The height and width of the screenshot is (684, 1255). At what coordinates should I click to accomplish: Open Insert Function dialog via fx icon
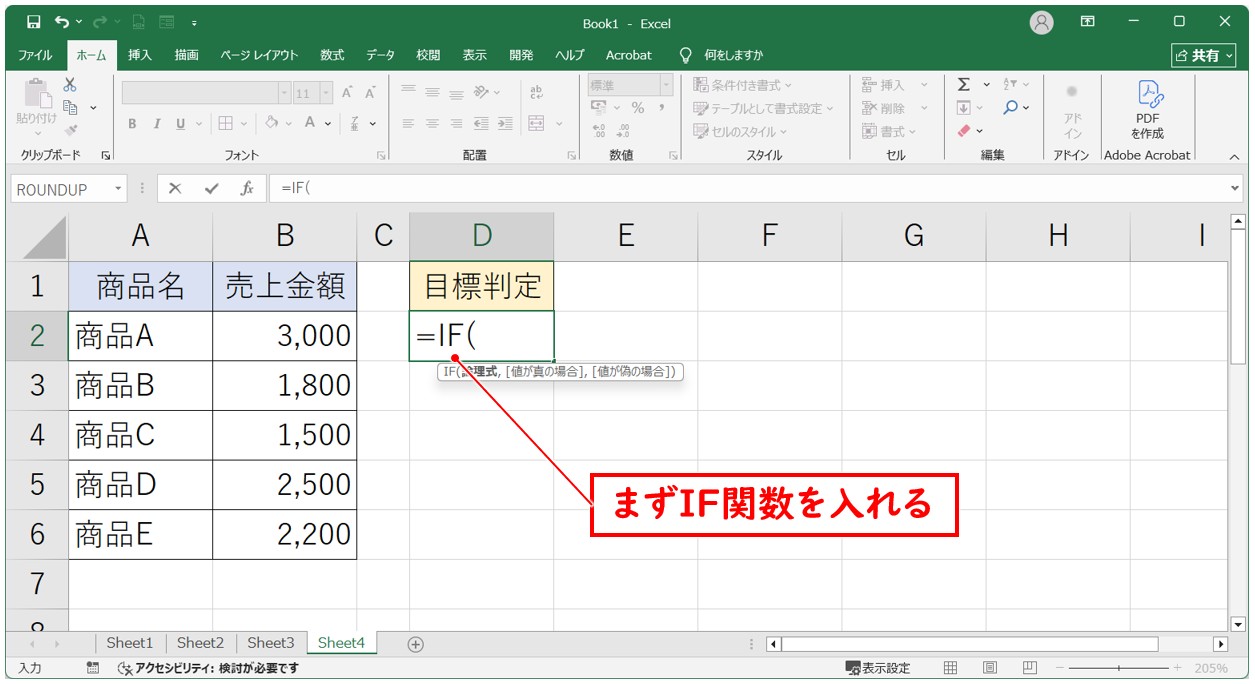(x=247, y=189)
